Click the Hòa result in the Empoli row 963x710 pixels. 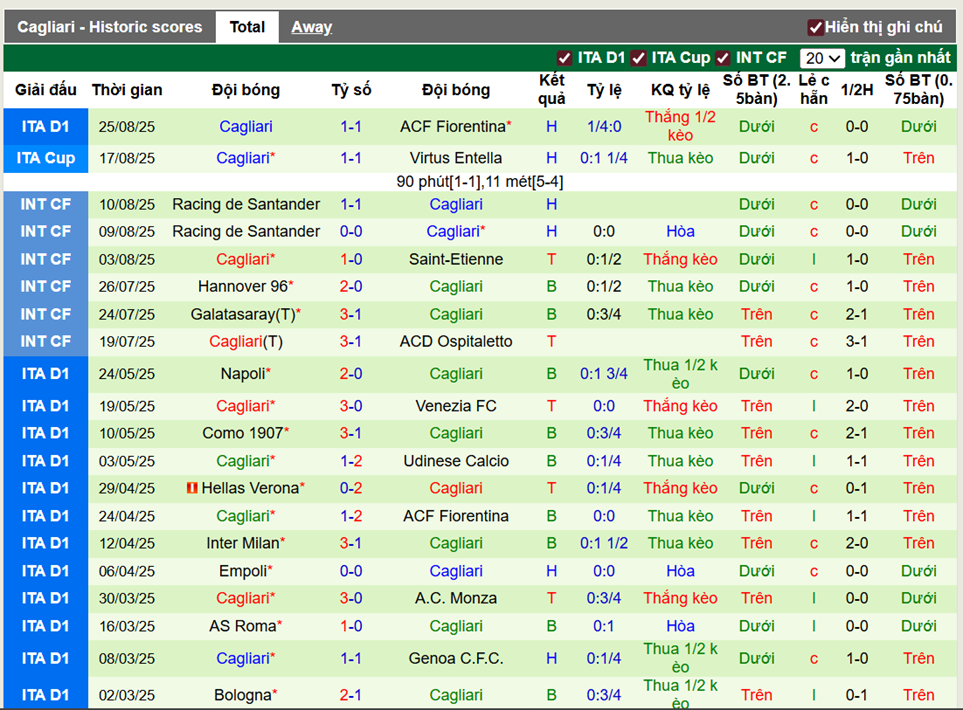point(680,571)
